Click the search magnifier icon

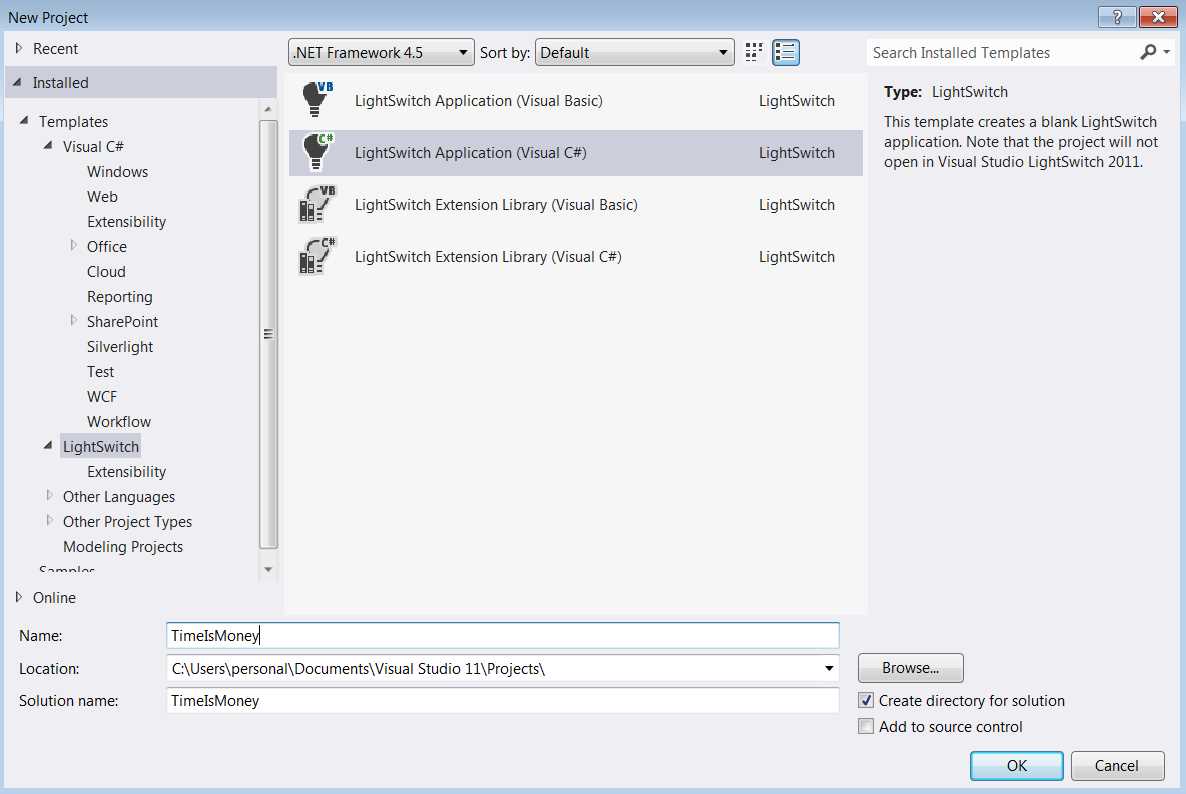tap(1148, 52)
